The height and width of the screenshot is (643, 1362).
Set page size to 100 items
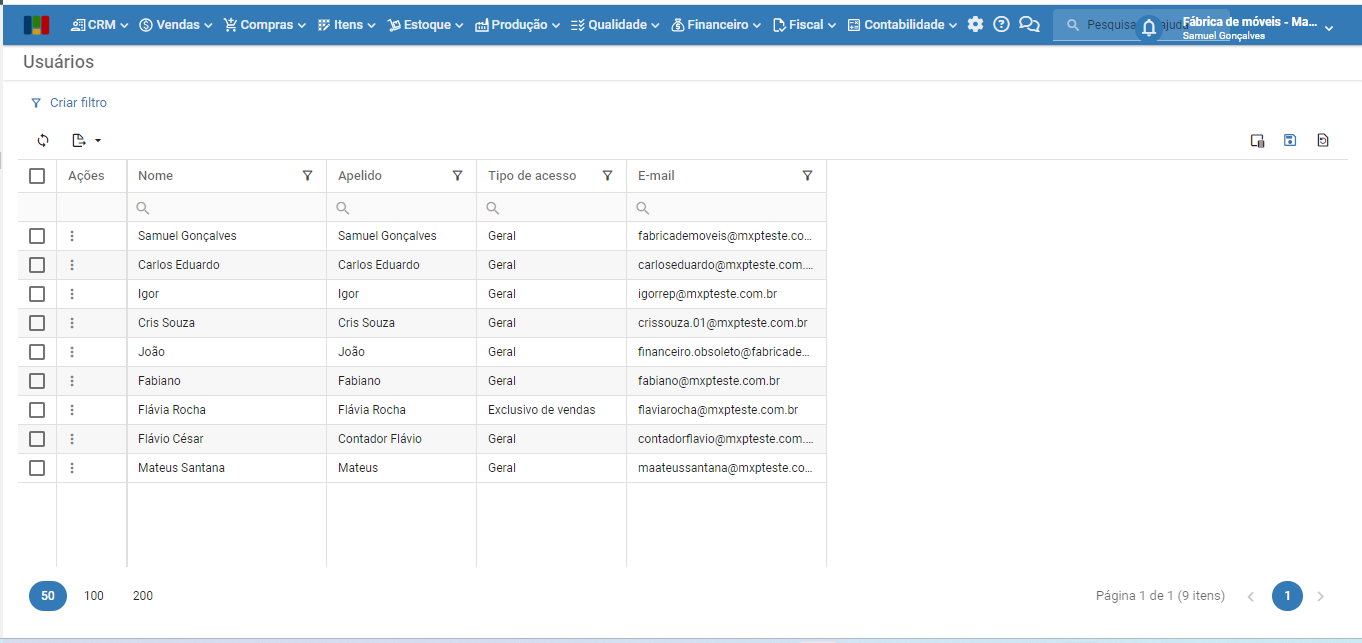click(94, 596)
